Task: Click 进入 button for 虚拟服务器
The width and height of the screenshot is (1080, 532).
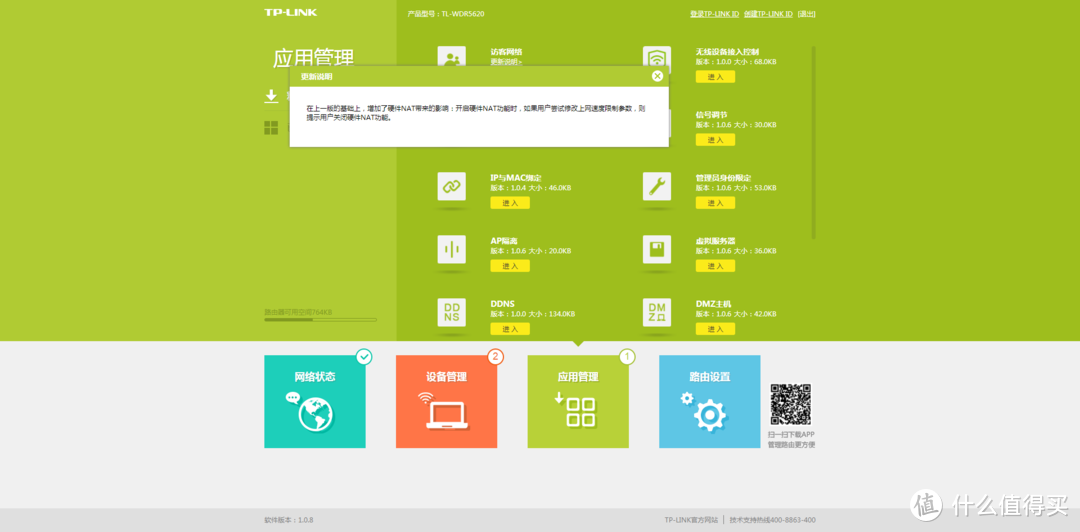Action: coord(715,266)
